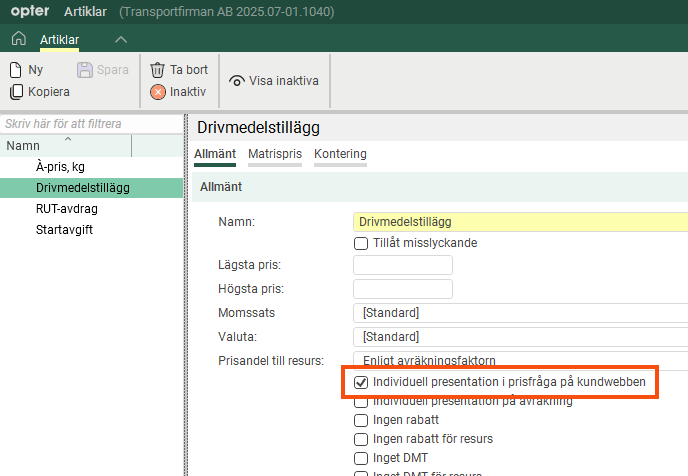The image size is (688, 476).
Task: Check the Ingen rabatt checkbox
Action: pyautogui.click(x=361, y=420)
